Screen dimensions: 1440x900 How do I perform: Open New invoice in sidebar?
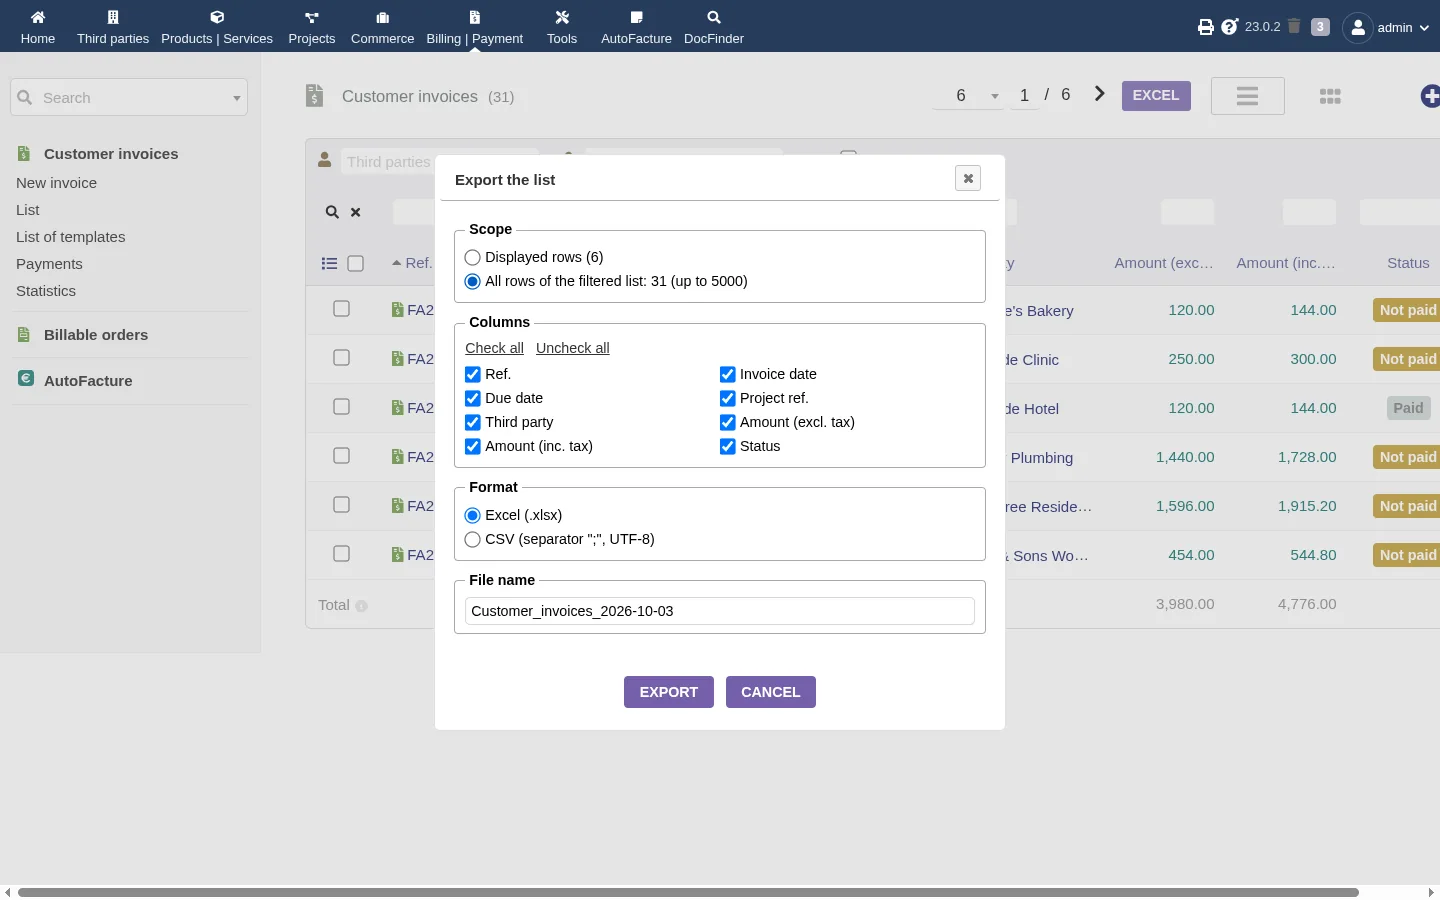56,183
